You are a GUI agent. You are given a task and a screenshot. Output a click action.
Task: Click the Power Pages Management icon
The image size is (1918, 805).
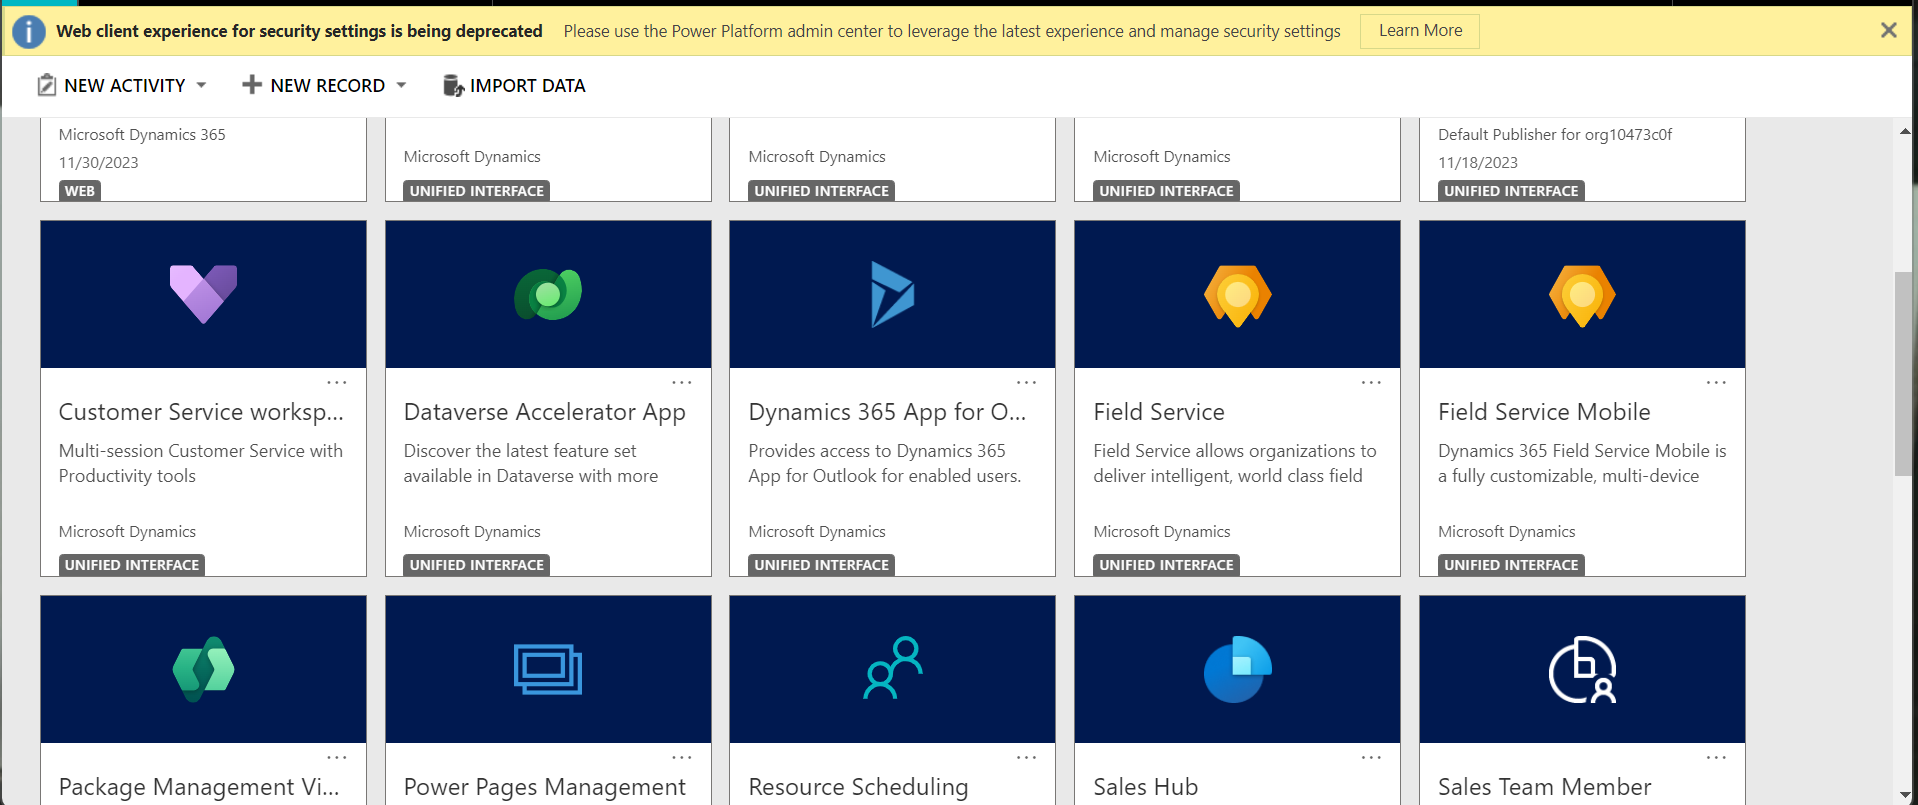coord(548,669)
